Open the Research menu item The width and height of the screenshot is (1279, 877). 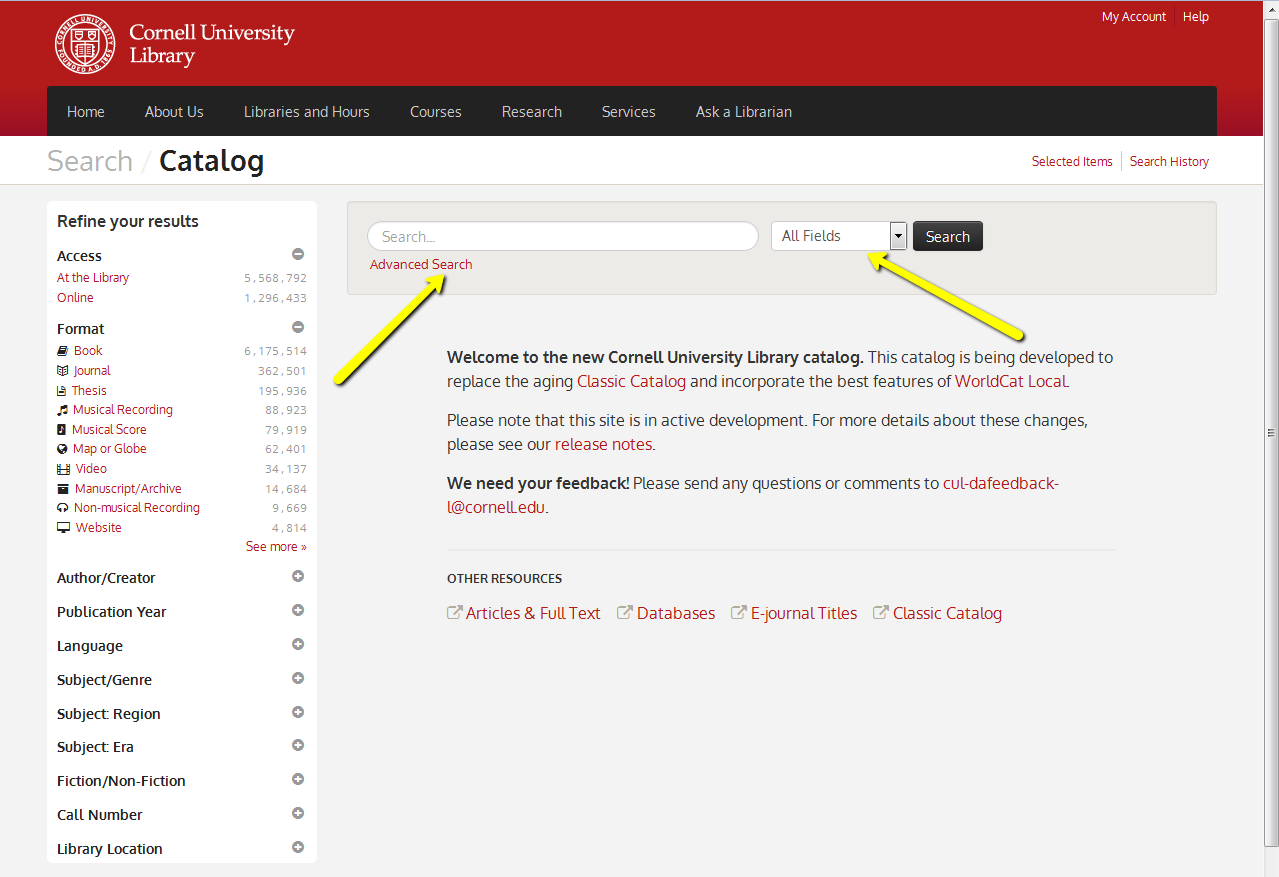[x=532, y=112]
